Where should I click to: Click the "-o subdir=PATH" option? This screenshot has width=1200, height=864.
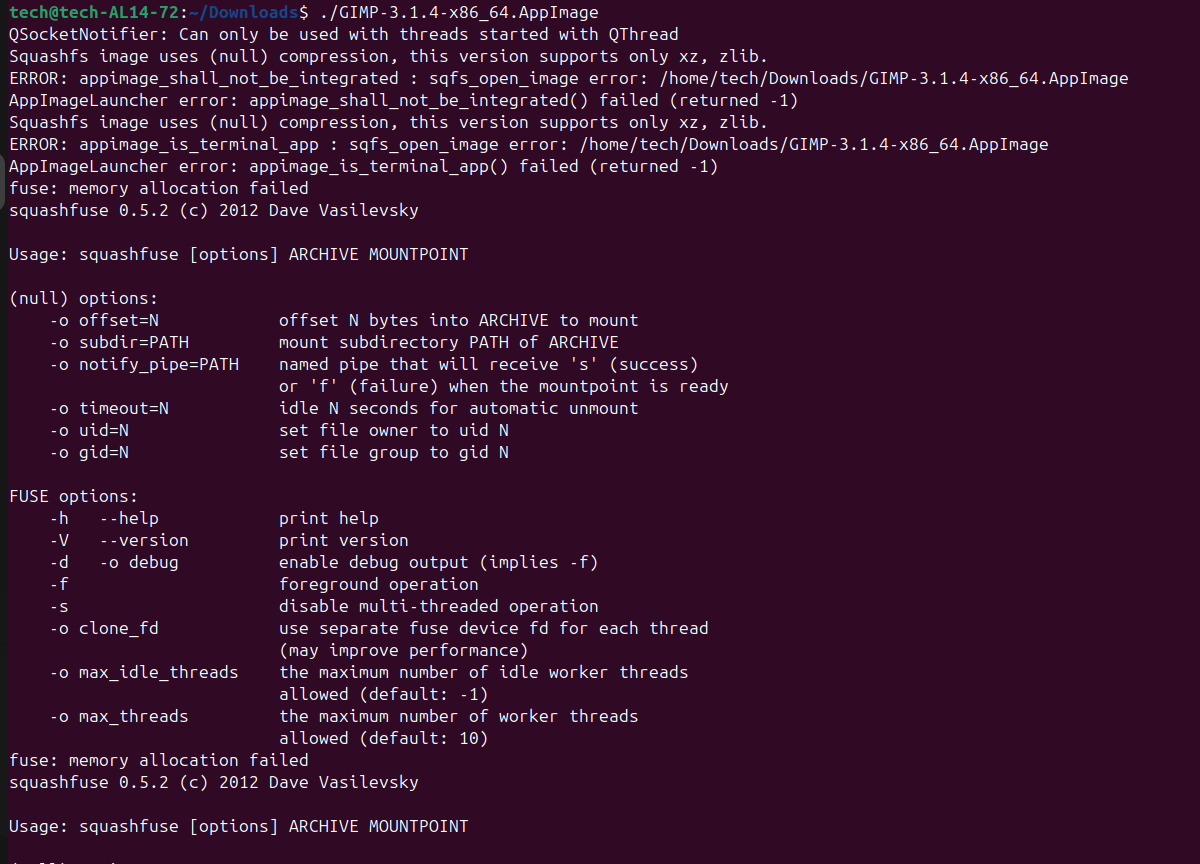tap(119, 343)
